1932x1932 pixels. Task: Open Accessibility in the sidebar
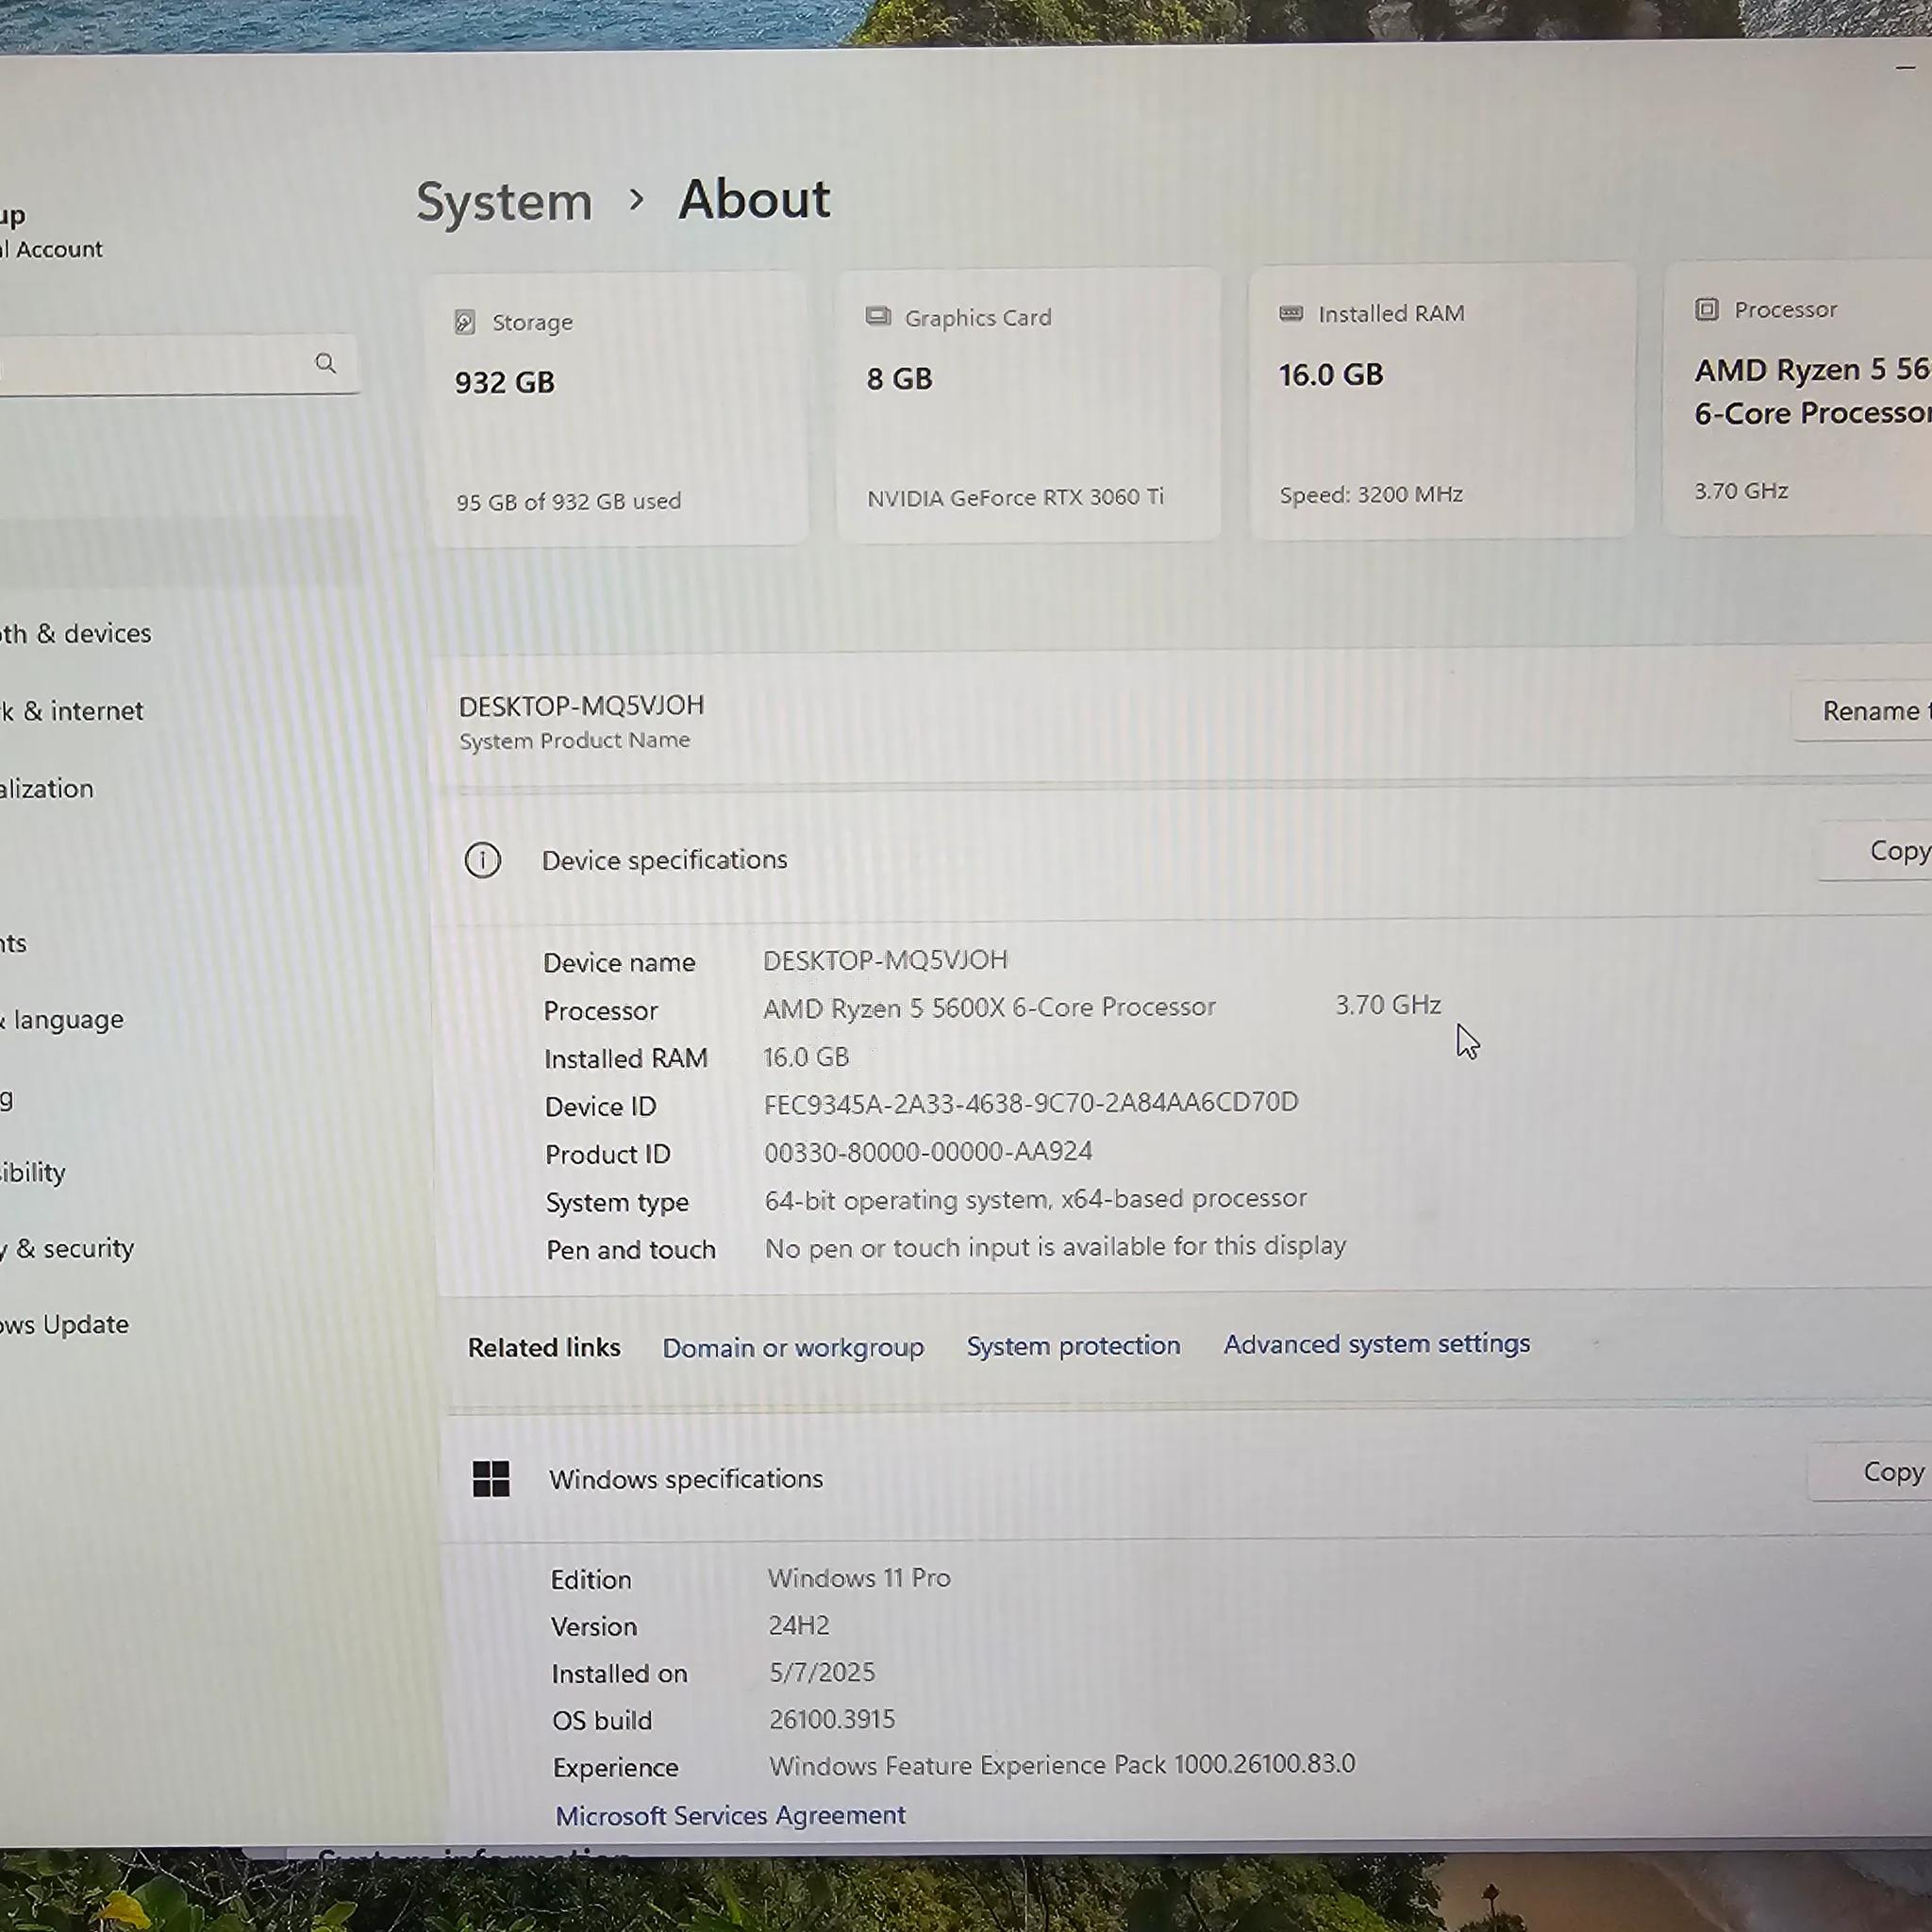click(x=33, y=1172)
